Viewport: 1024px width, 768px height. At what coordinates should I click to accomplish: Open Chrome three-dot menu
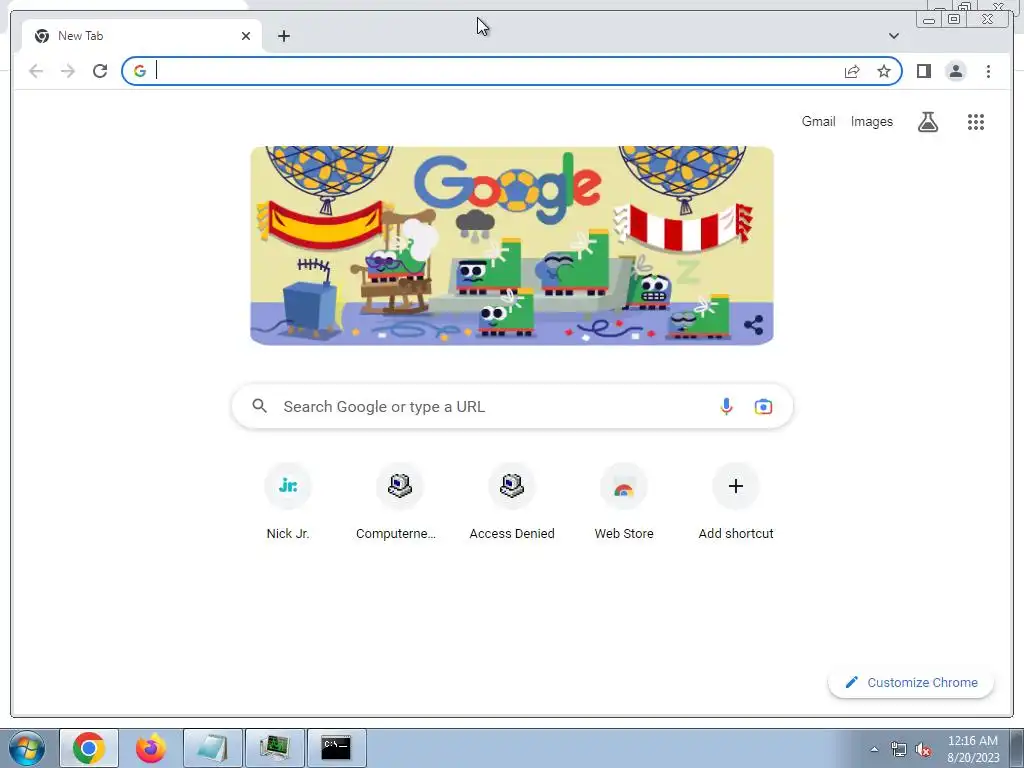(x=988, y=71)
